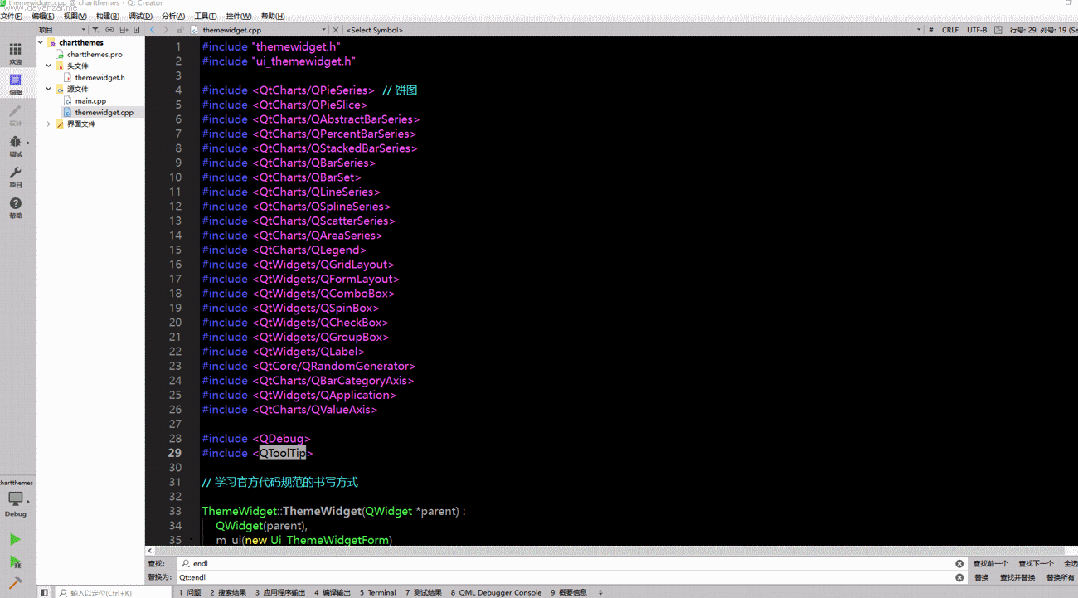Open the 帮助(H) menu
This screenshot has width=1078, height=598.
coord(272,16)
